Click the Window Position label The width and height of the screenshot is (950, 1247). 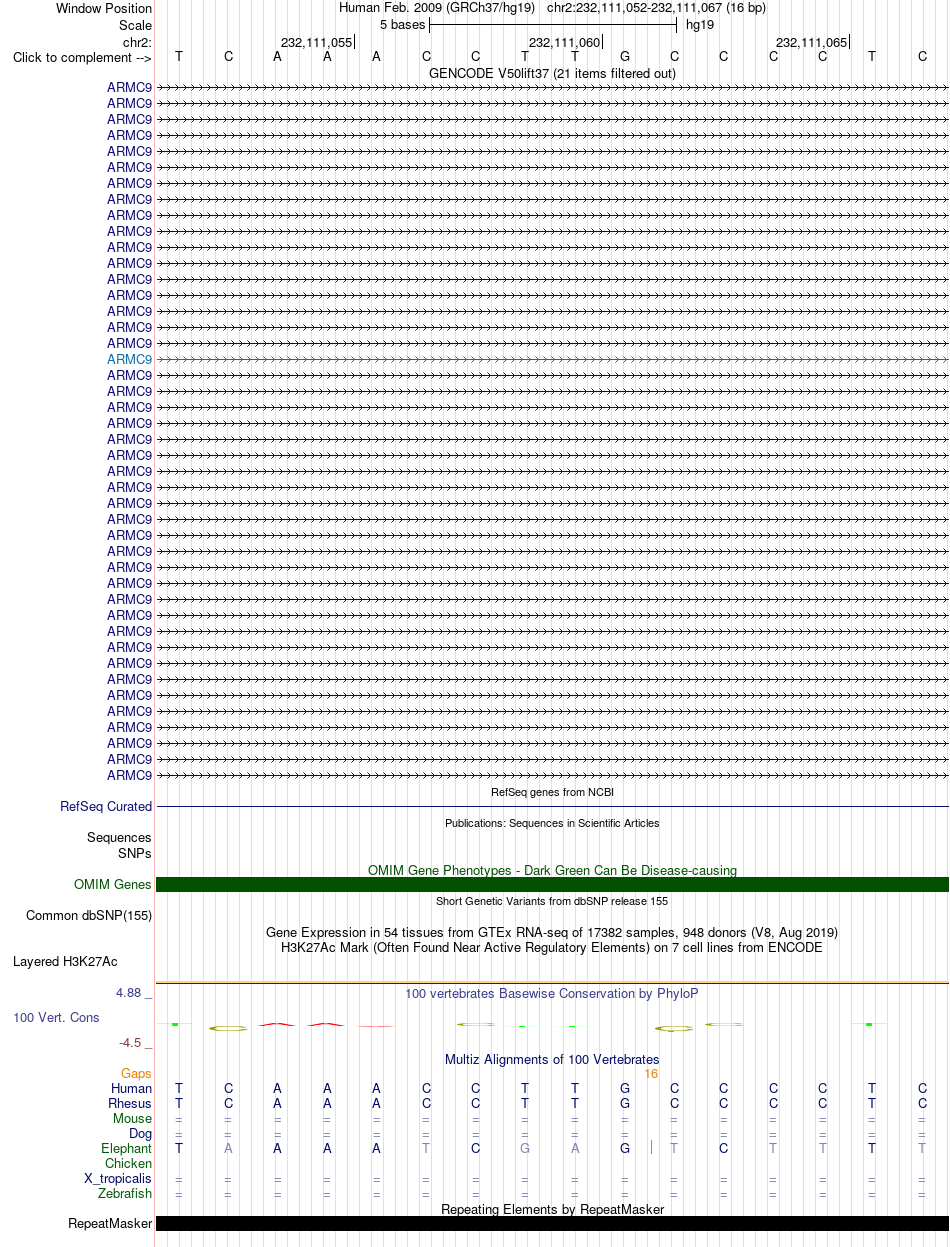point(104,8)
